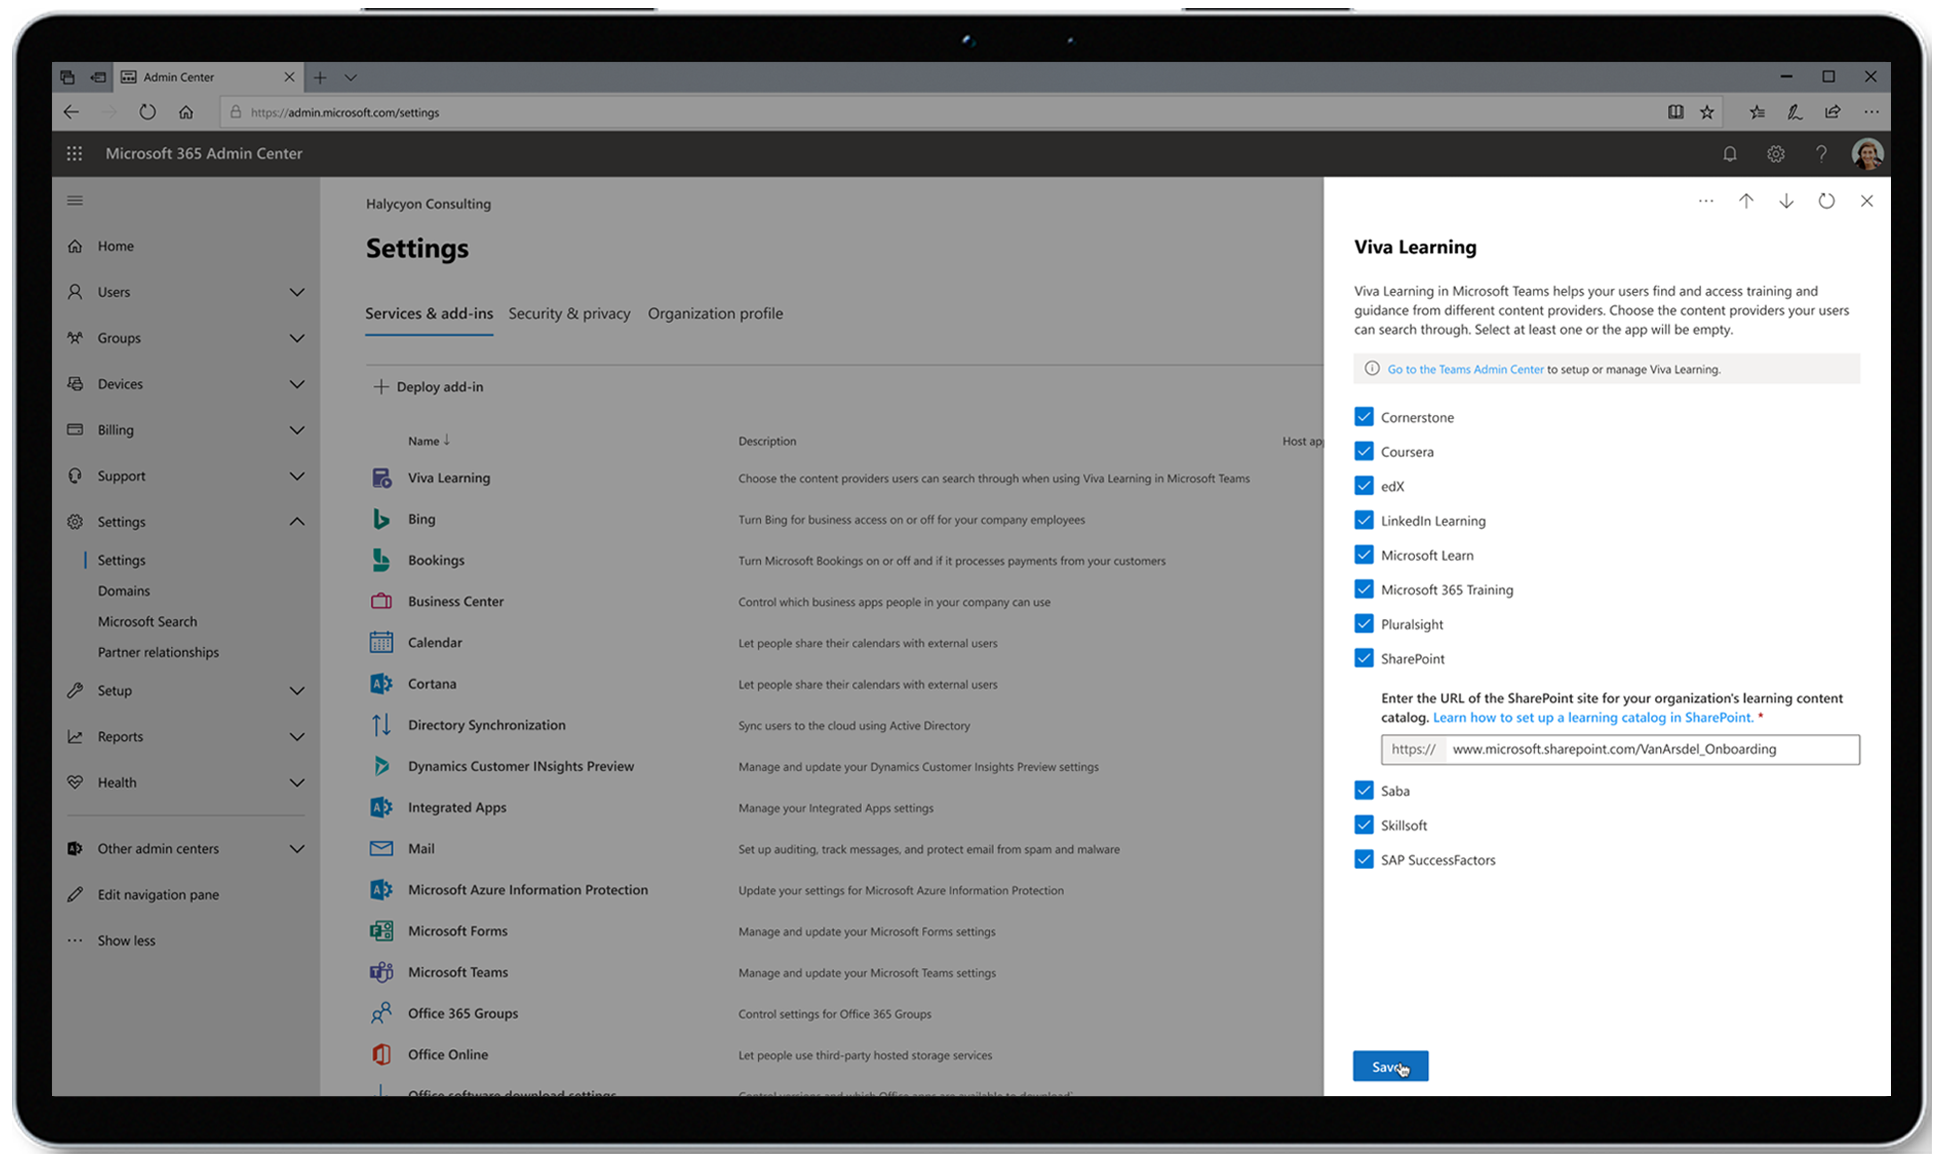The image size is (1942, 1160).
Task: Click the Microsoft Teams settings icon
Action: coord(381,974)
